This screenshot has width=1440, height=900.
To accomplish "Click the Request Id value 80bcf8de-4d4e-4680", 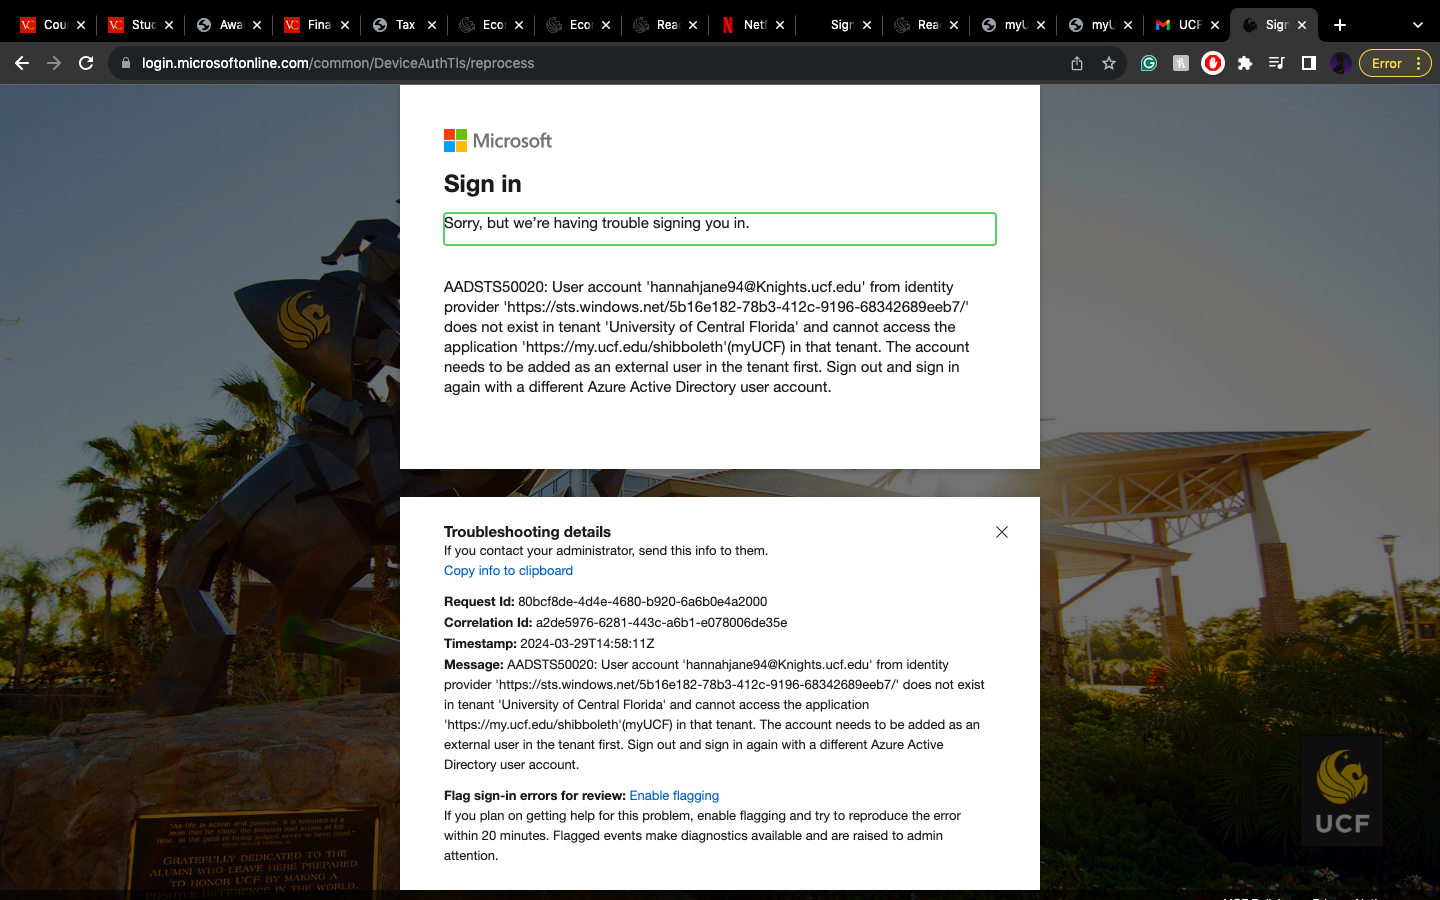I will (x=642, y=602).
